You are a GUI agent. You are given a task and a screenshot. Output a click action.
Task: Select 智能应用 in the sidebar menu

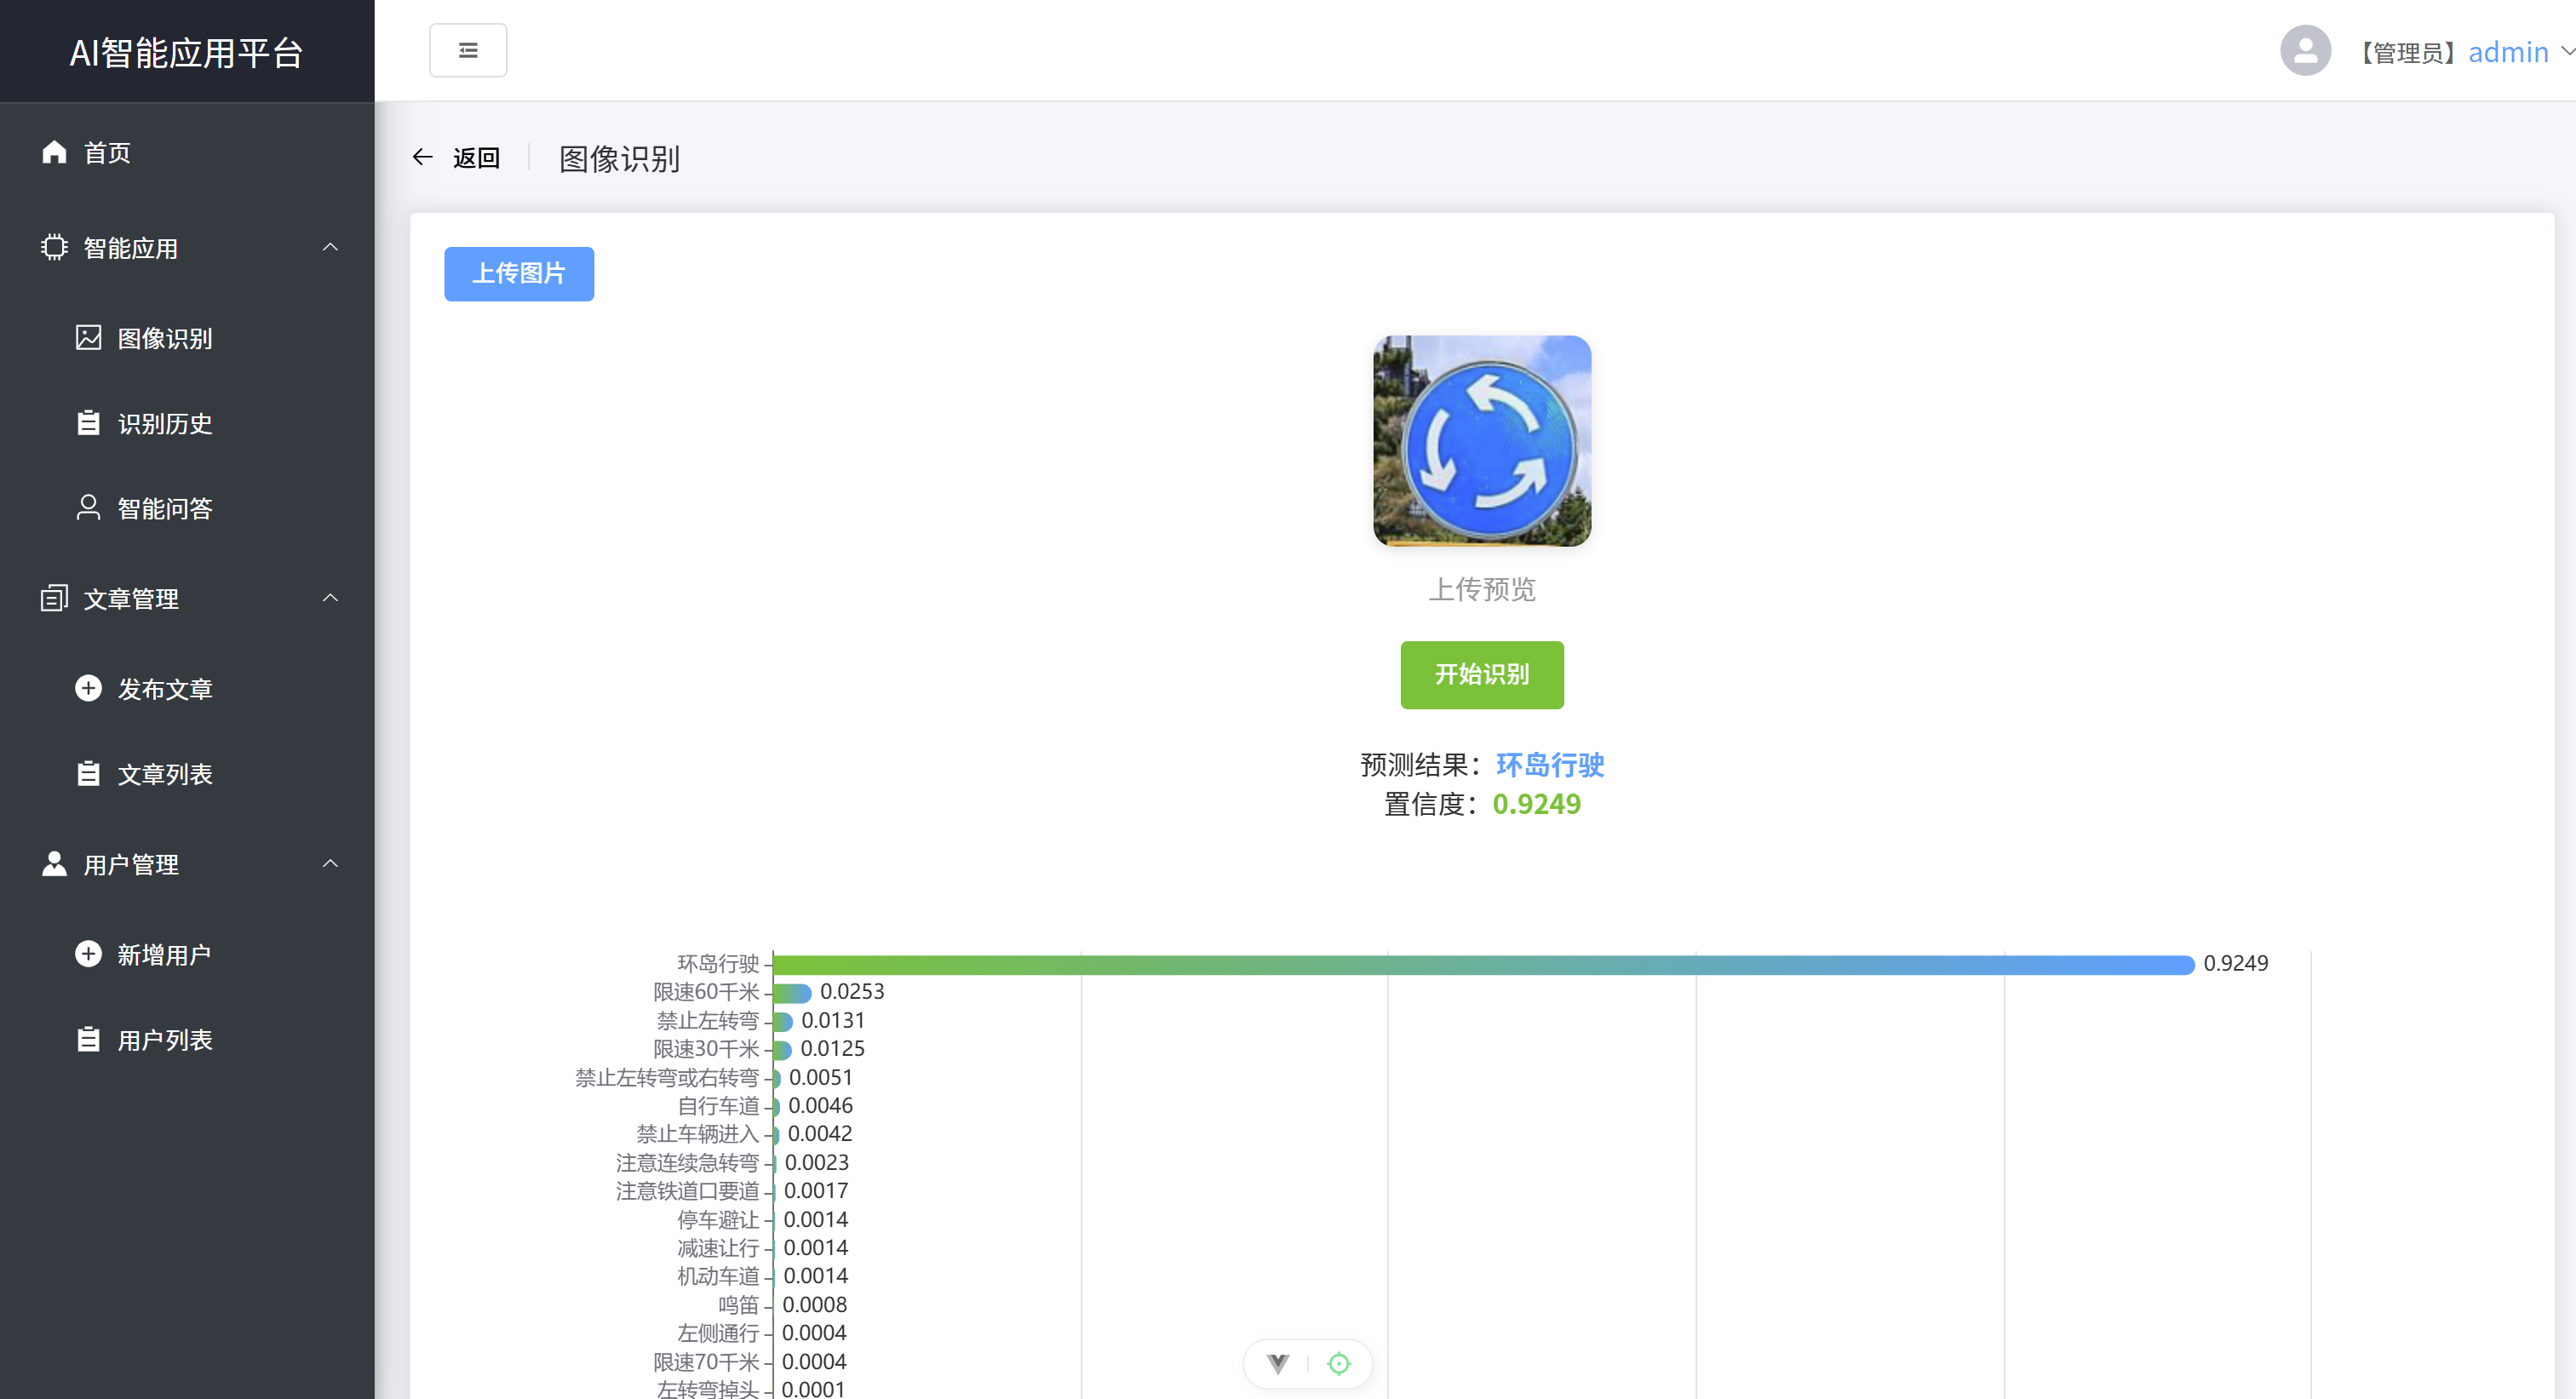(x=130, y=247)
